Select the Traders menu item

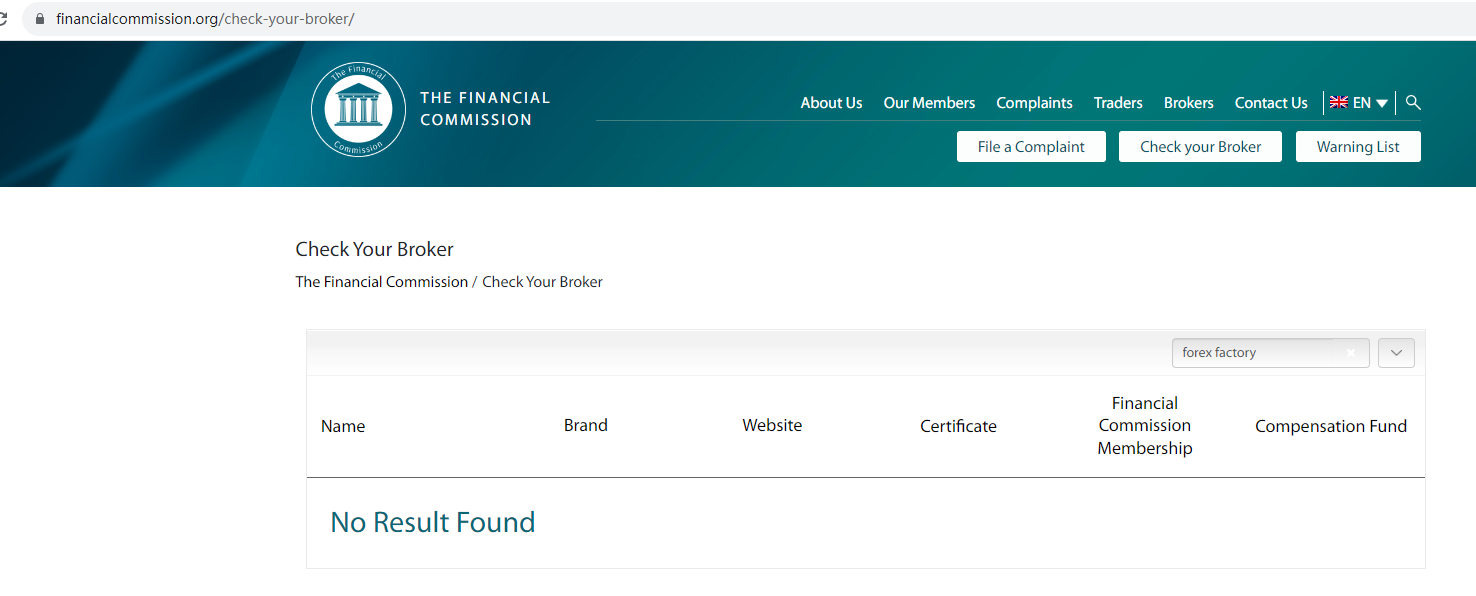(x=1118, y=103)
